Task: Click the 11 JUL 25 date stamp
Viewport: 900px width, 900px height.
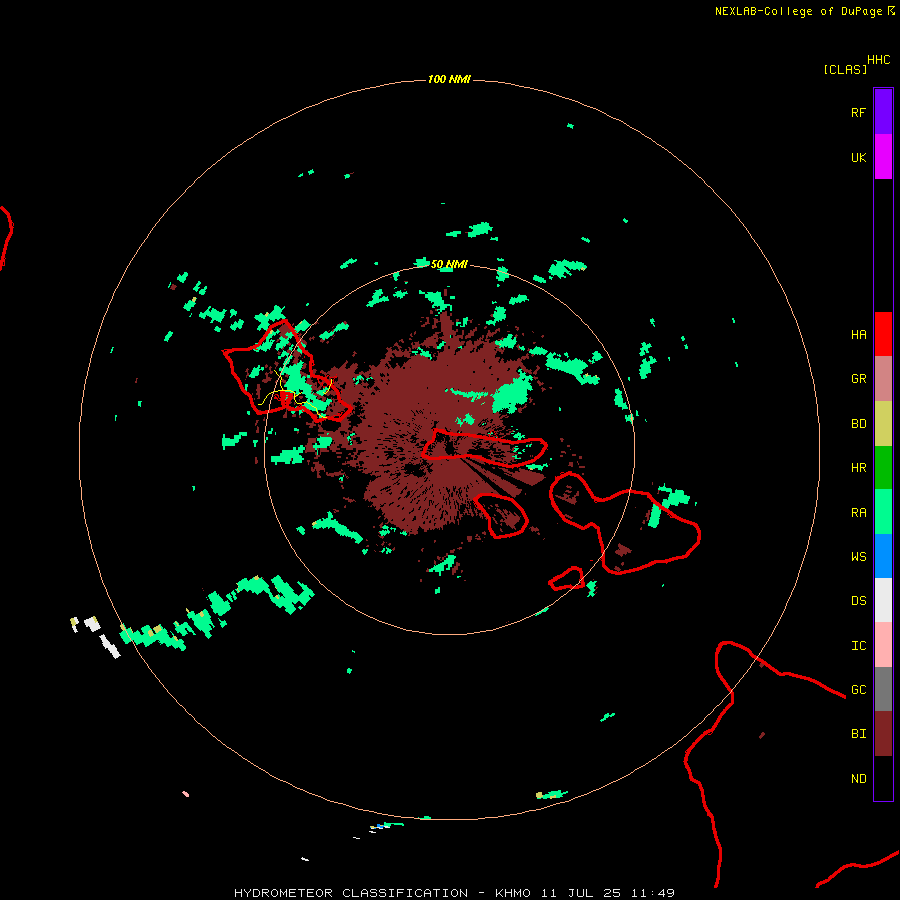Action: pos(581,893)
